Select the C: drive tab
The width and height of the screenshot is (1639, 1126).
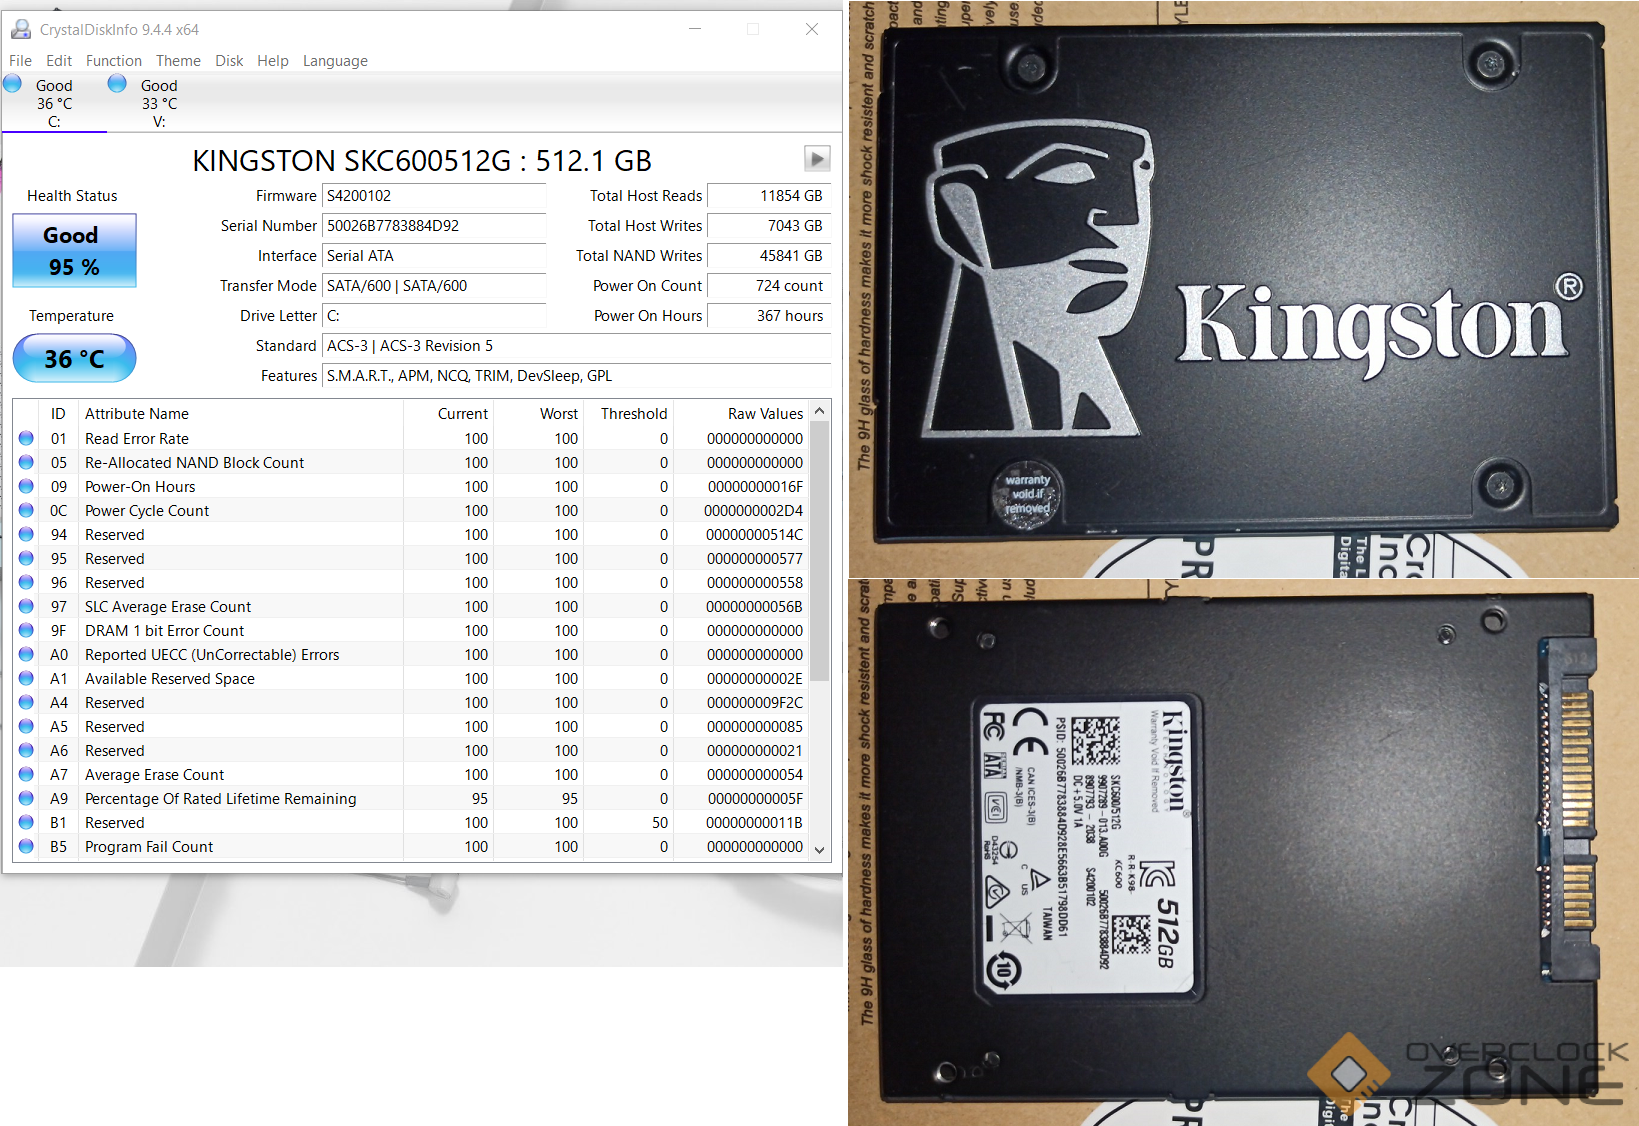[54, 103]
